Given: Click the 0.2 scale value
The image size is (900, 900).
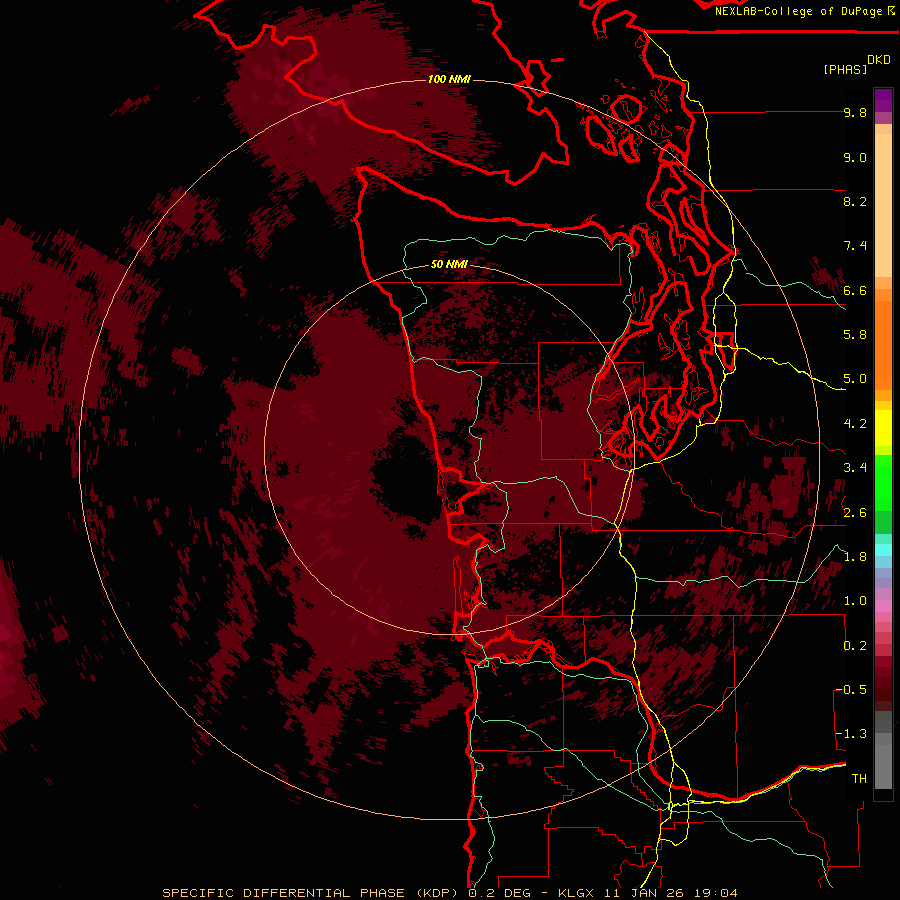Looking at the screenshot, I should (x=855, y=646).
